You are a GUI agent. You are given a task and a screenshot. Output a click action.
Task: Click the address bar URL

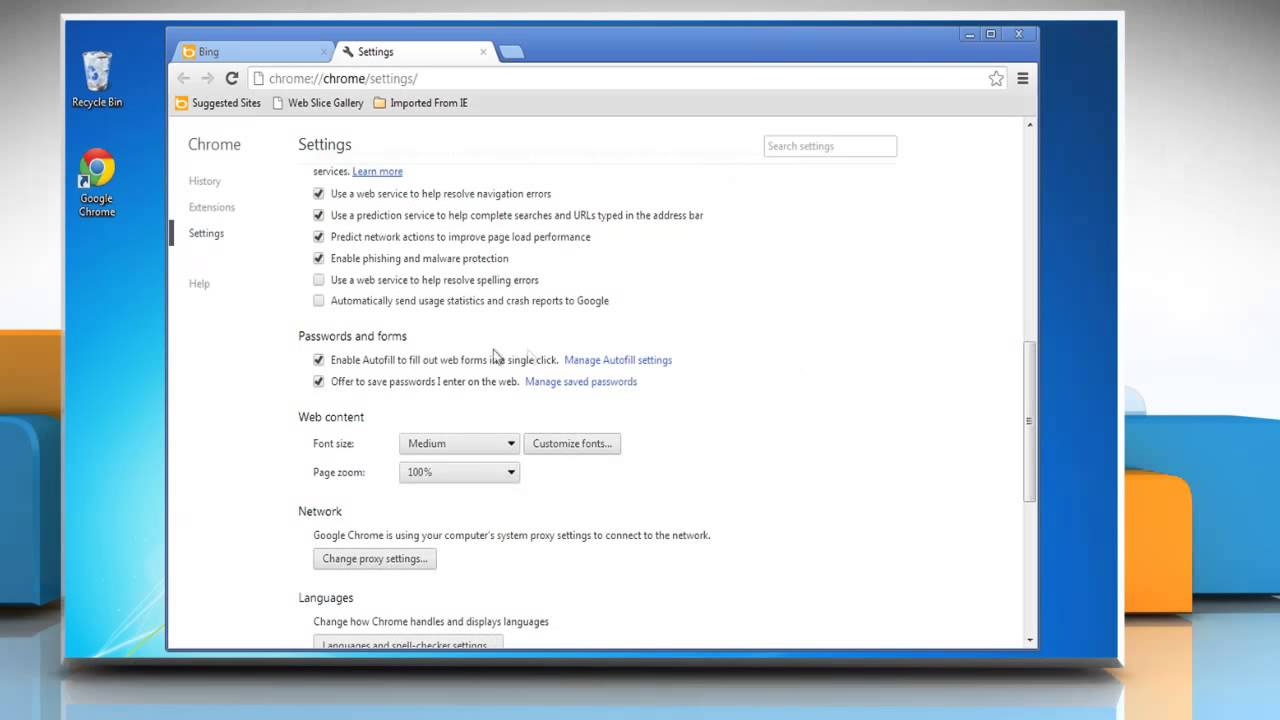click(x=343, y=78)
